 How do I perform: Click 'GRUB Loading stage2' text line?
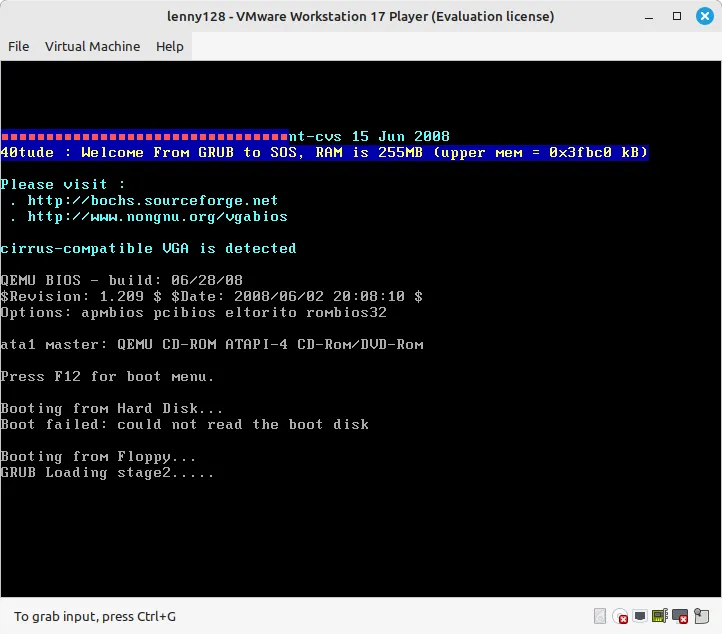(x=107, y=473)
